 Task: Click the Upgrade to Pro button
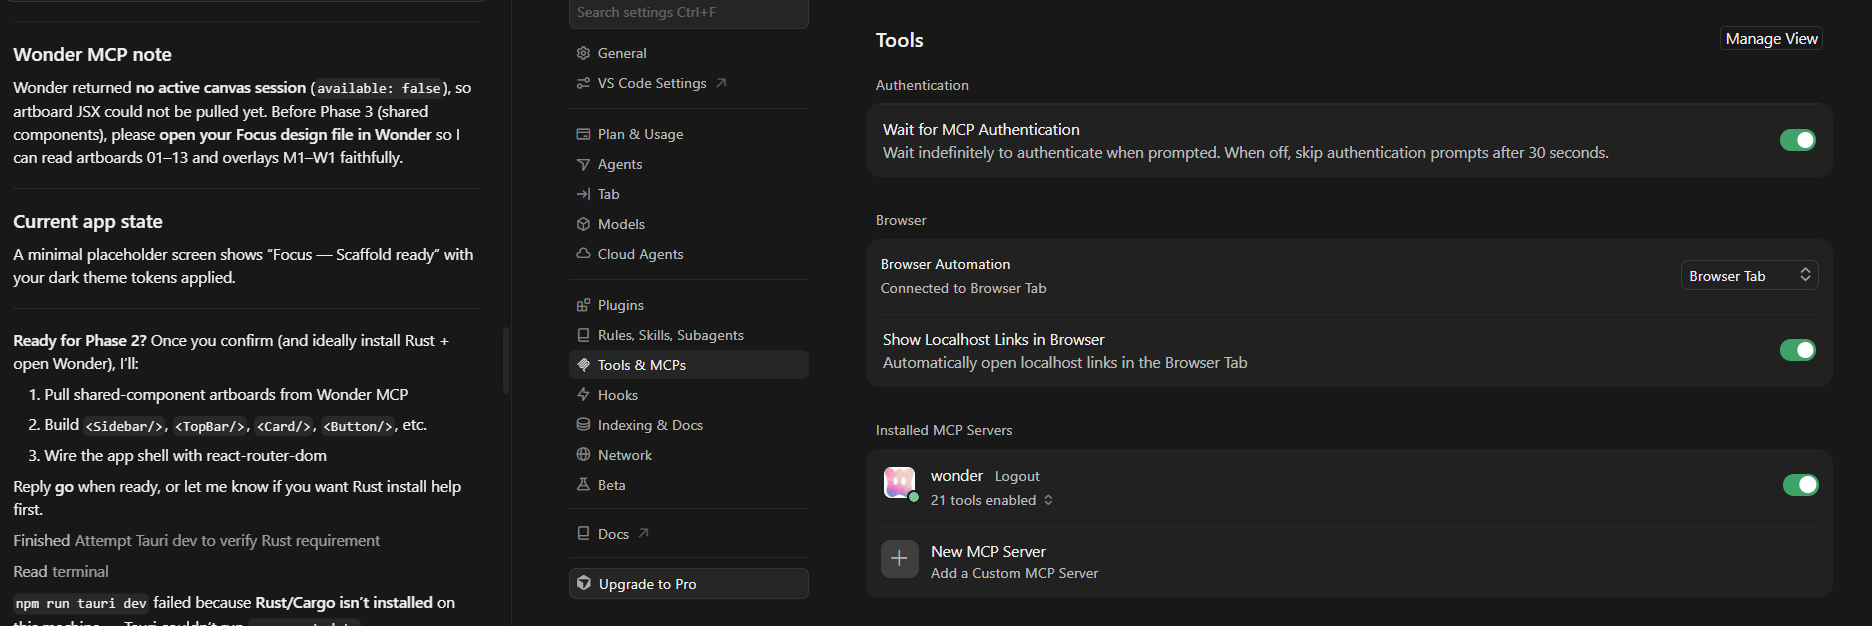[689, 584]
